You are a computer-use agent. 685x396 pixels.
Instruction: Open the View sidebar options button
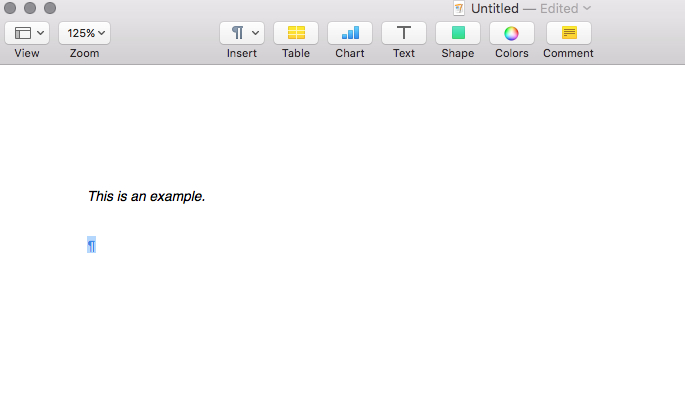point(27,33)
